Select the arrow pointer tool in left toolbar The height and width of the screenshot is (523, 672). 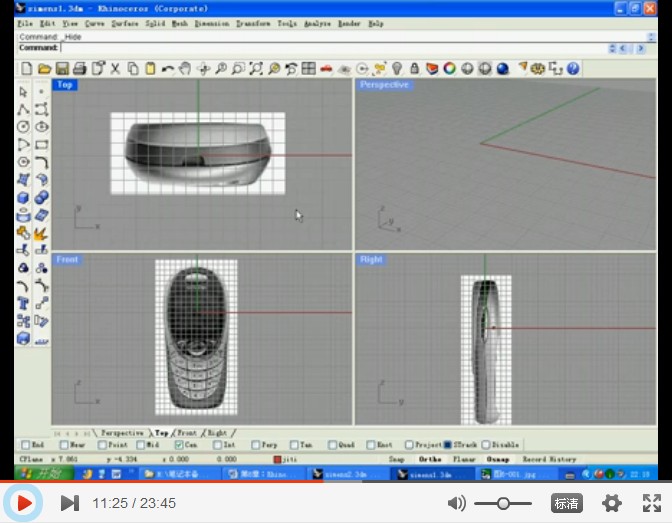click(24, 92)
